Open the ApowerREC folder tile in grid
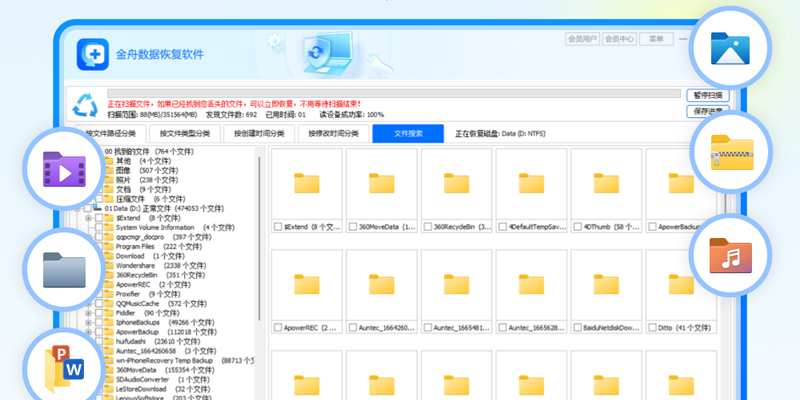This screenshot has height=400, width=800. [307, 291]
